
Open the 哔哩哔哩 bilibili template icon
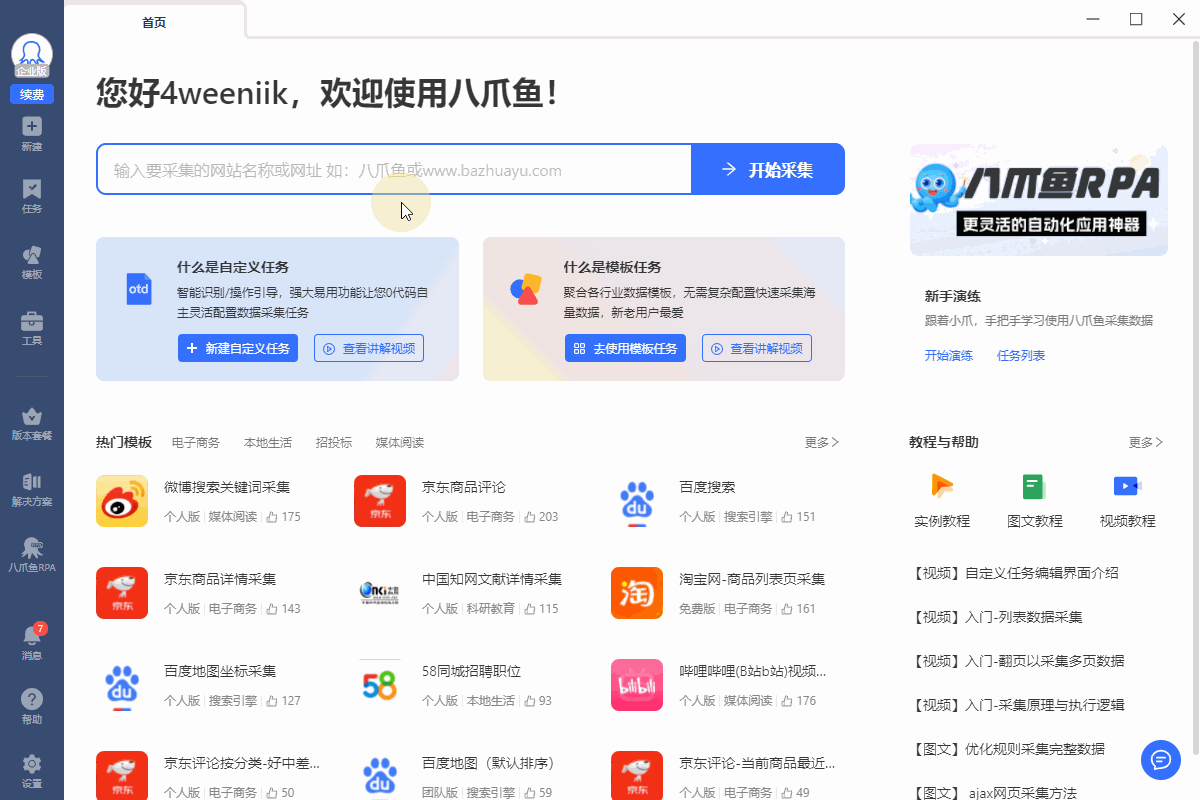(x=637, y=685)
